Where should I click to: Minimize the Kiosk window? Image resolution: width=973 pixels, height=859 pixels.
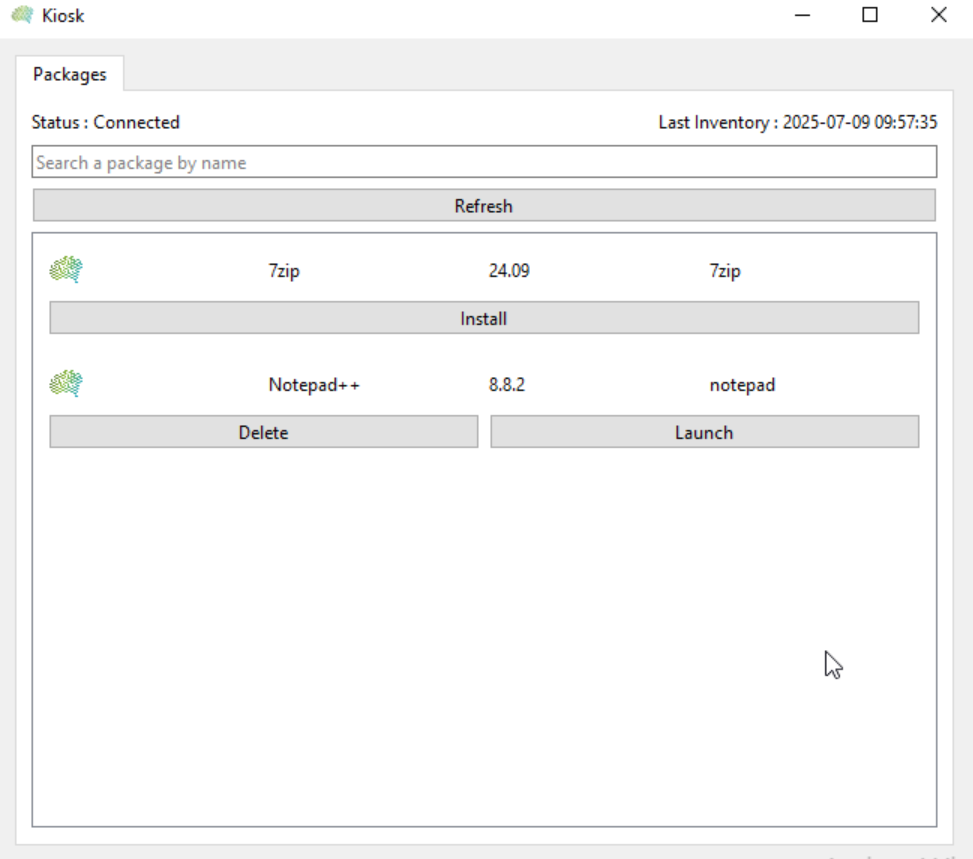pos(802,15)
